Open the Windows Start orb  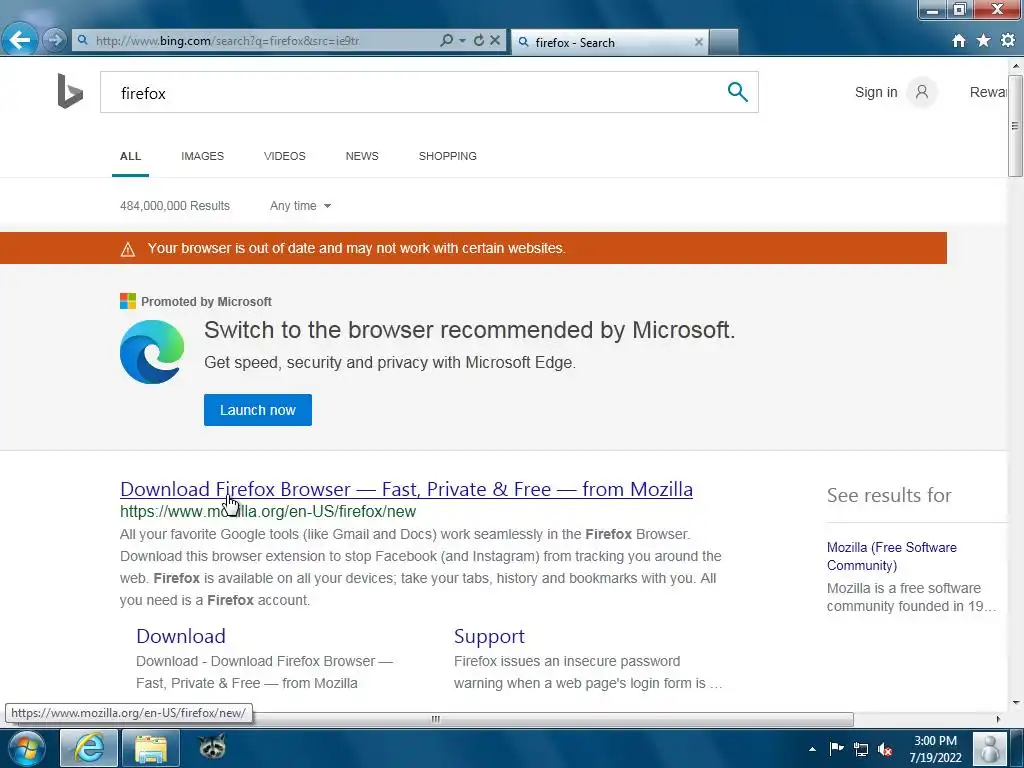point(27,748)
